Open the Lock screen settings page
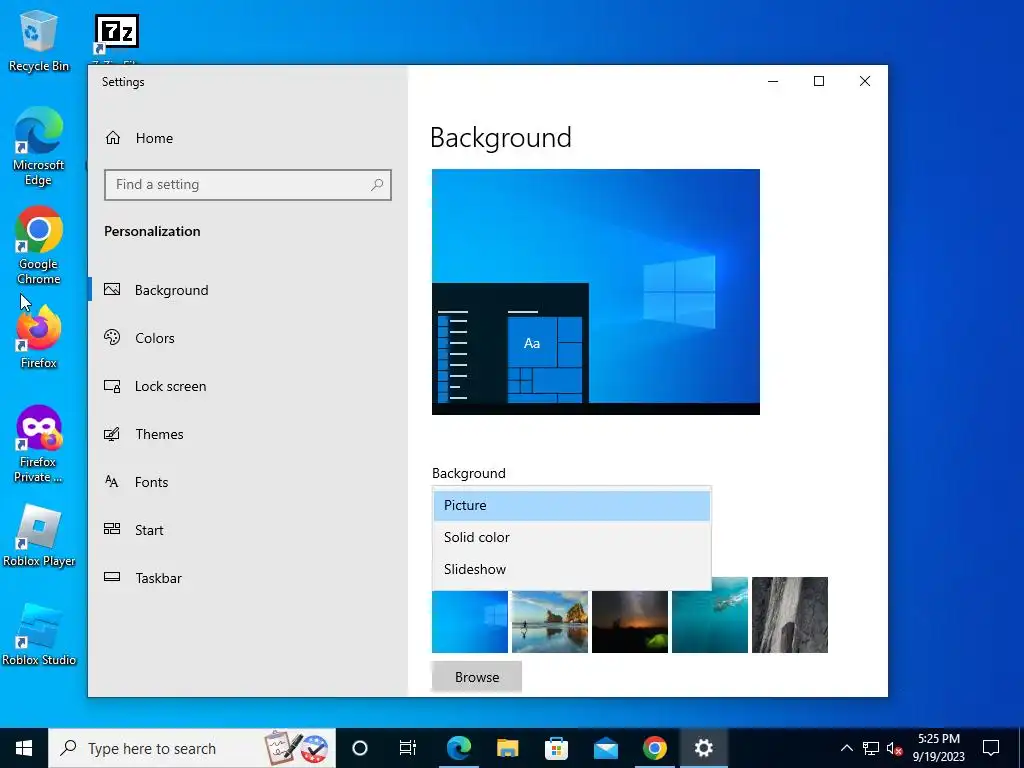1024x768 pixels. point(248,386)
